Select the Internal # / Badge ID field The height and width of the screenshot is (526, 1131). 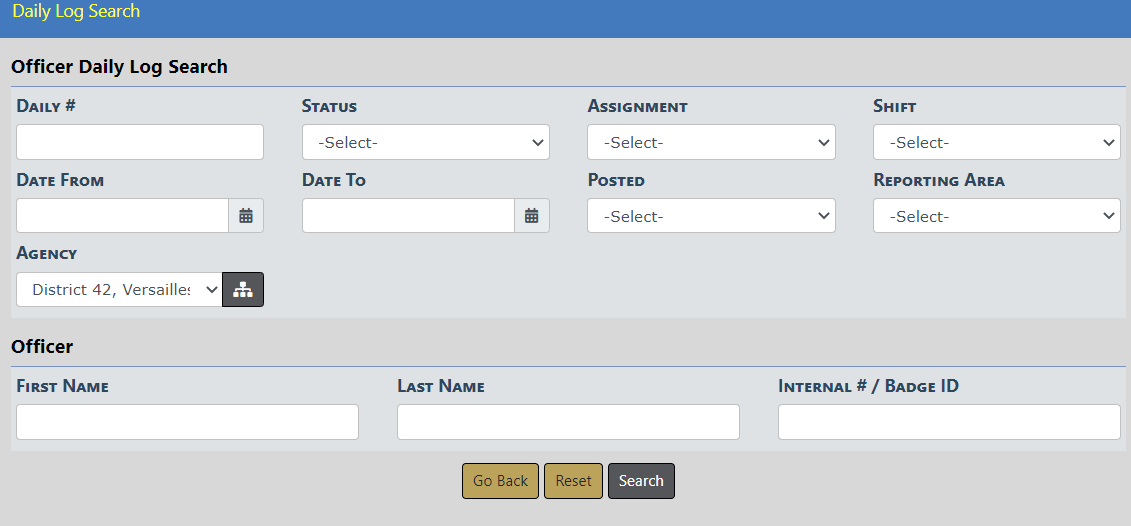[949, 422]
